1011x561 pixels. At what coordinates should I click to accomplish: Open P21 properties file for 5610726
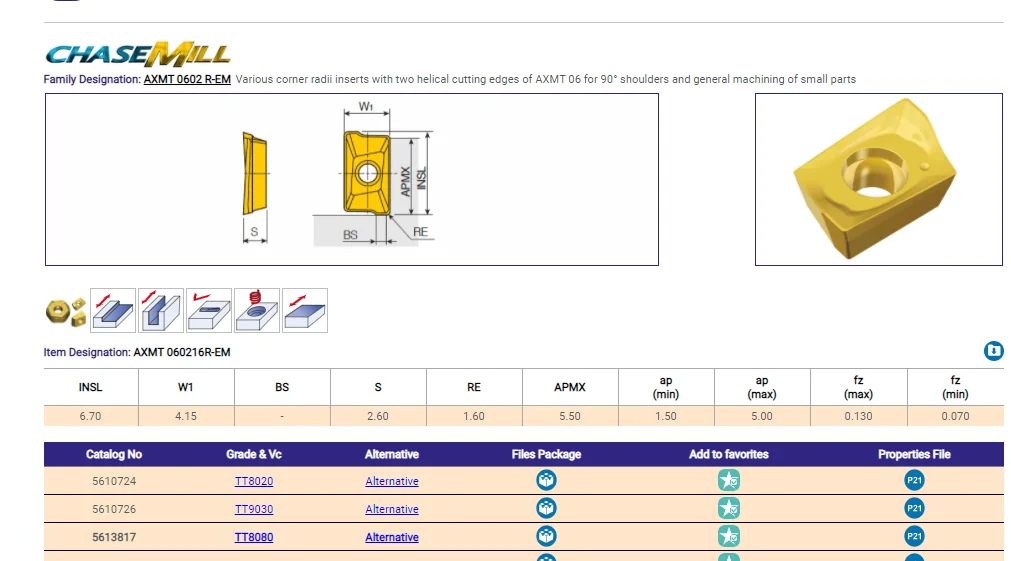pyautogui.click(x=914, y=508)
